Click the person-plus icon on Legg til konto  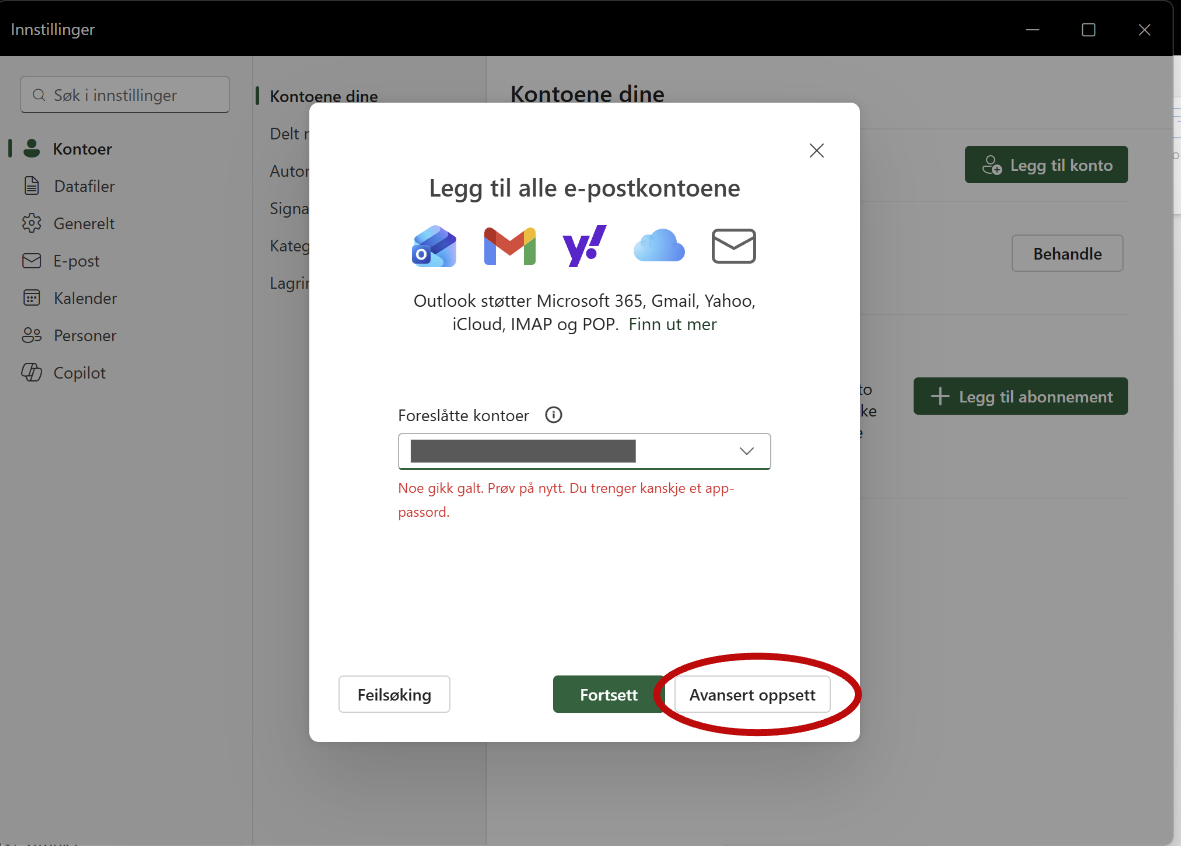[x=992, y=164]
